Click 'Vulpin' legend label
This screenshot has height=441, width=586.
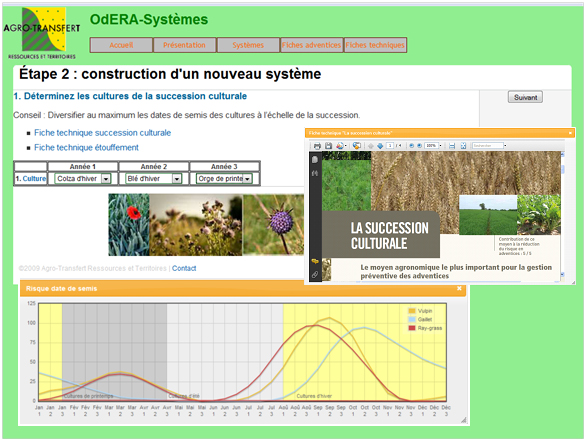[425, 311]
